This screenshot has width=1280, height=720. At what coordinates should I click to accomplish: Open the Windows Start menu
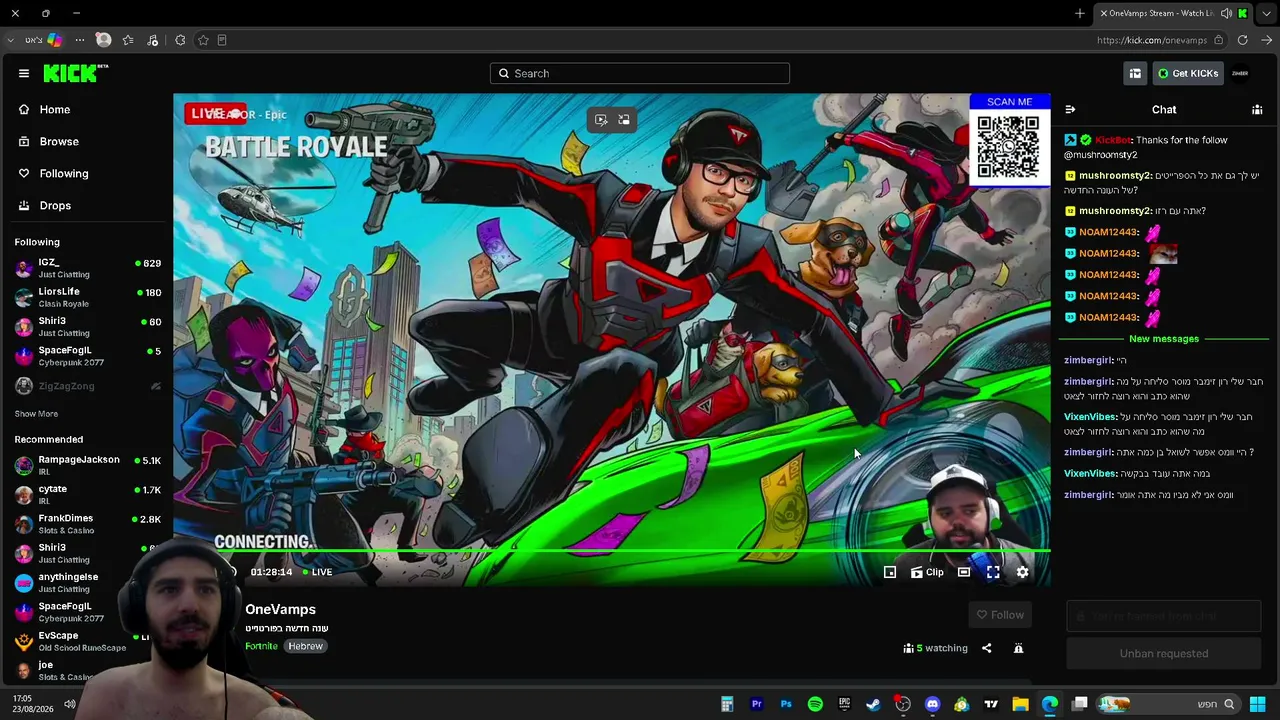coord(1257,704)
